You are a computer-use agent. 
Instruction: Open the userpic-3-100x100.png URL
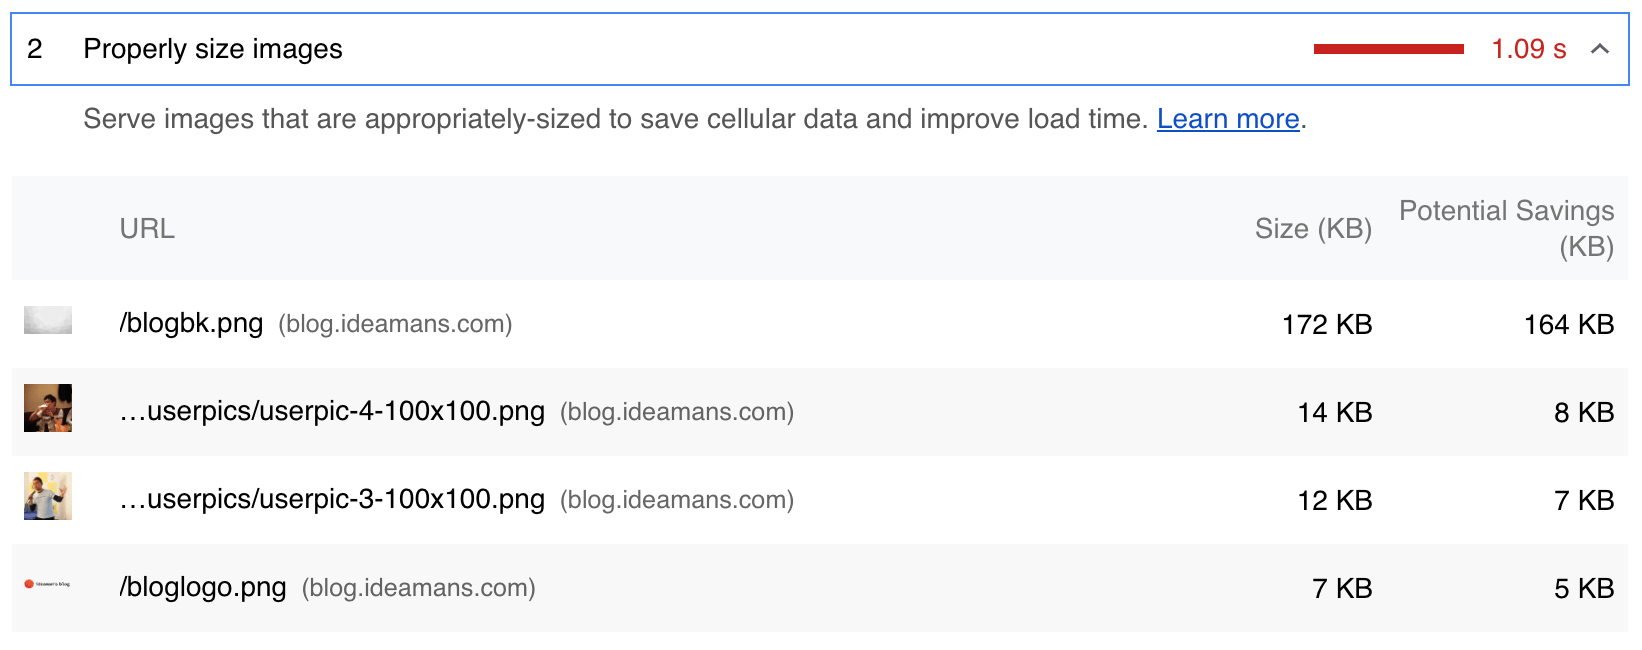[332, 500]
